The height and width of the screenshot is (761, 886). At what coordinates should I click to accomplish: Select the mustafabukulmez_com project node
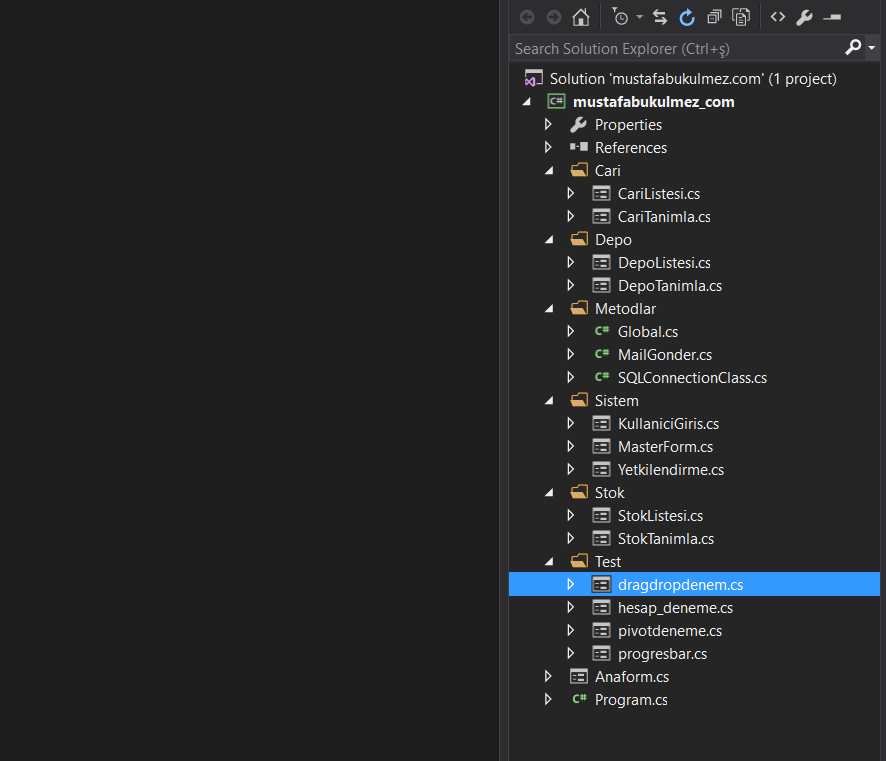pos(653,102)
